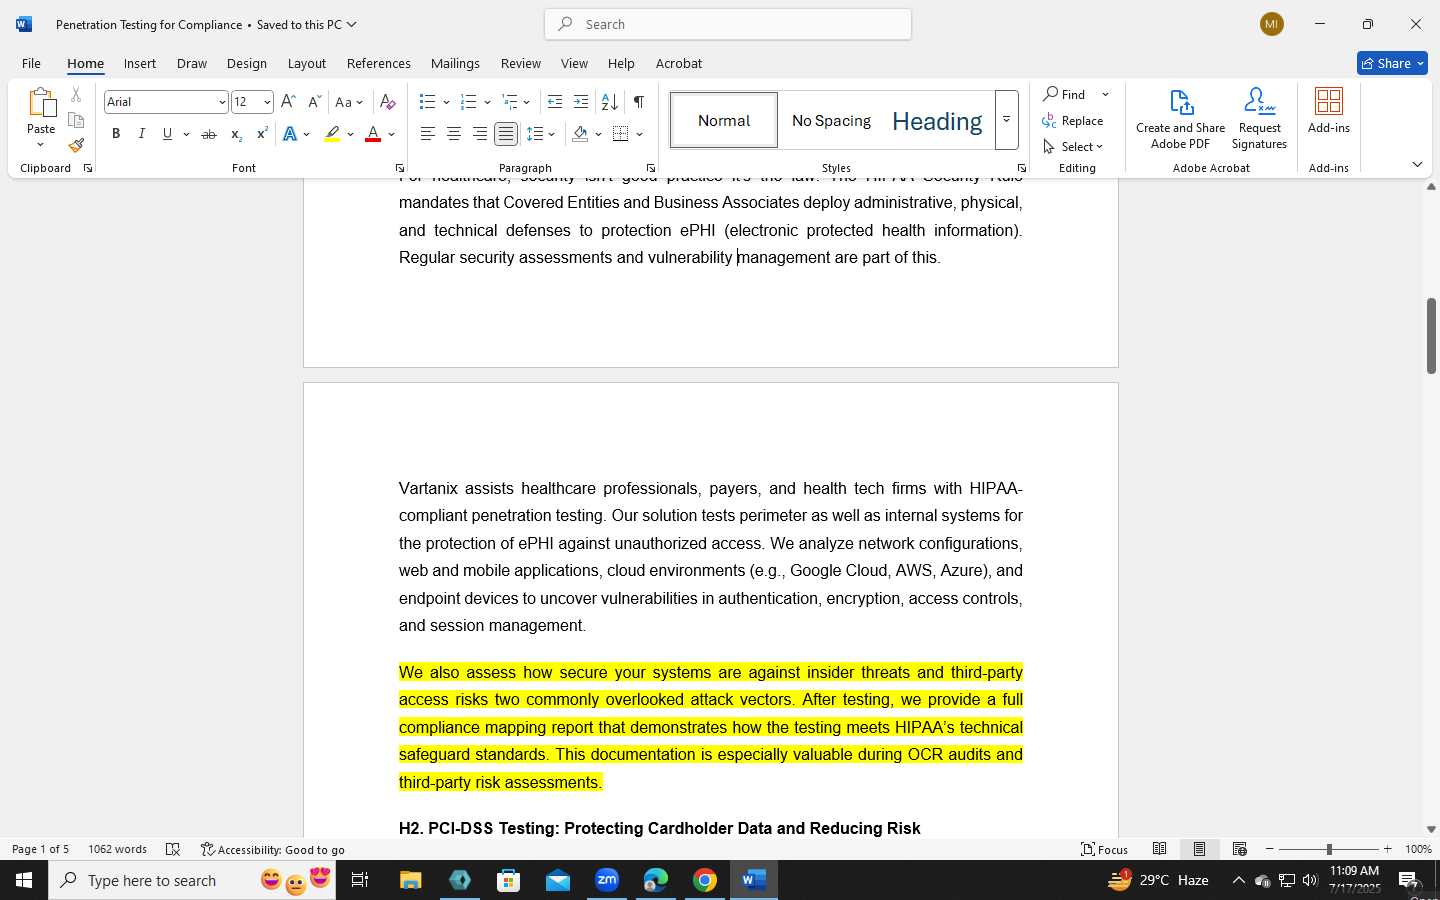Decrease paragraph indent
The image size is (1440, 900).
click(555, 102)
